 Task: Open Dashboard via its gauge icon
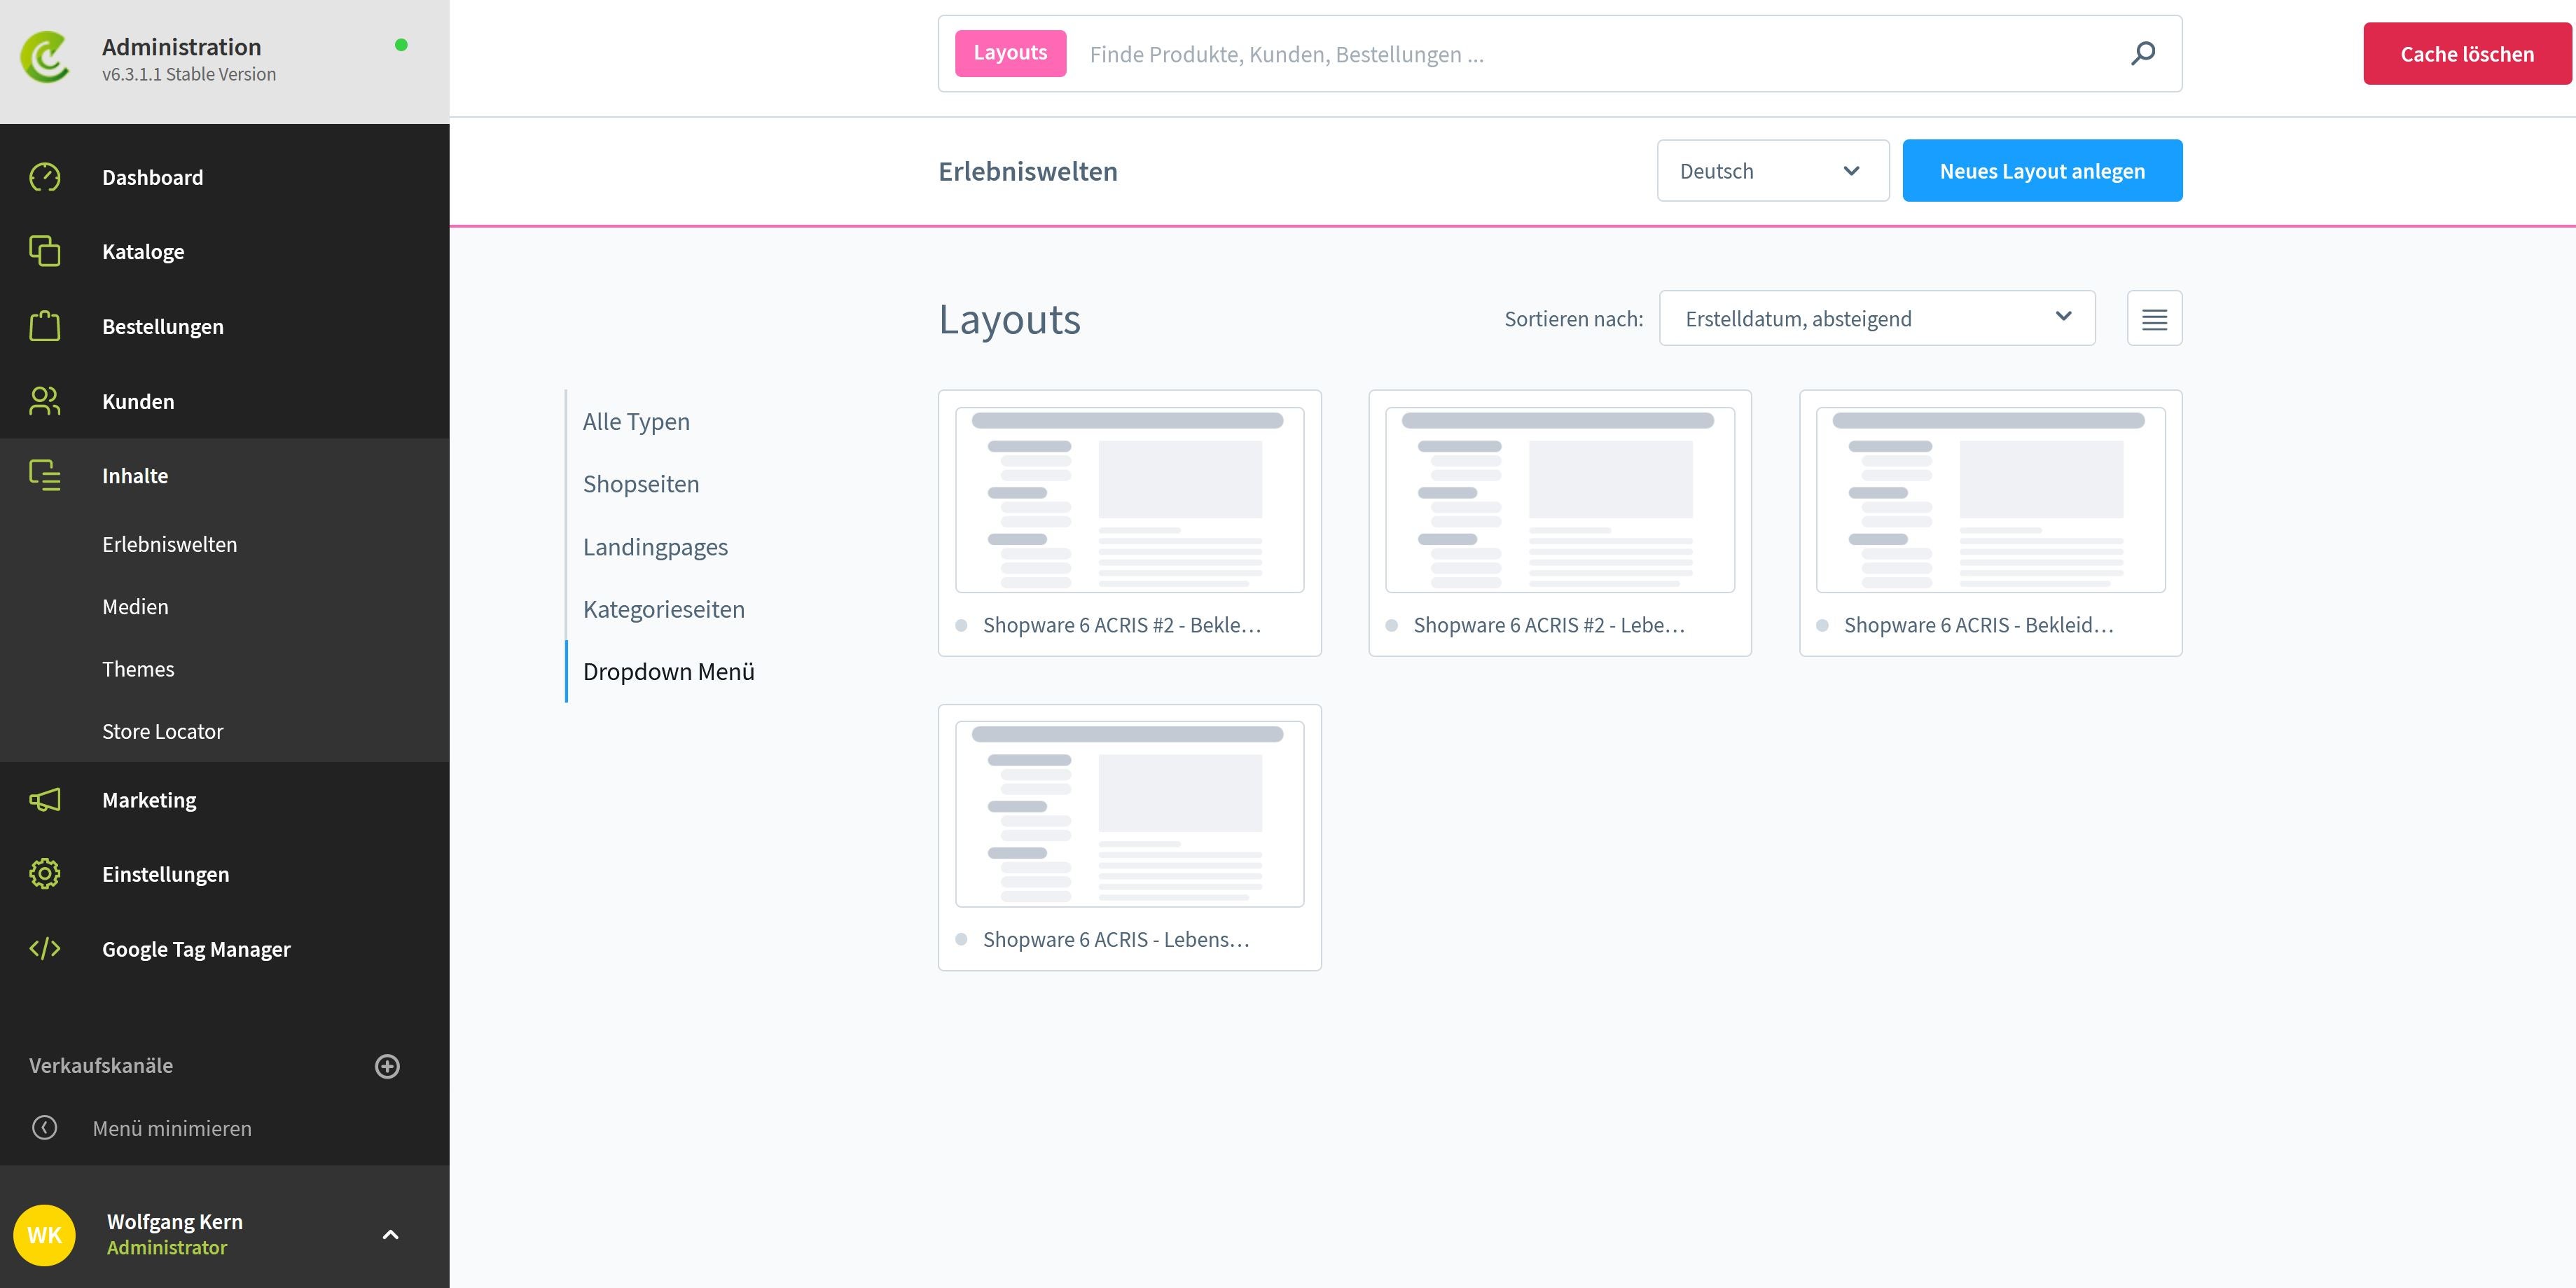tap(45, 177)
